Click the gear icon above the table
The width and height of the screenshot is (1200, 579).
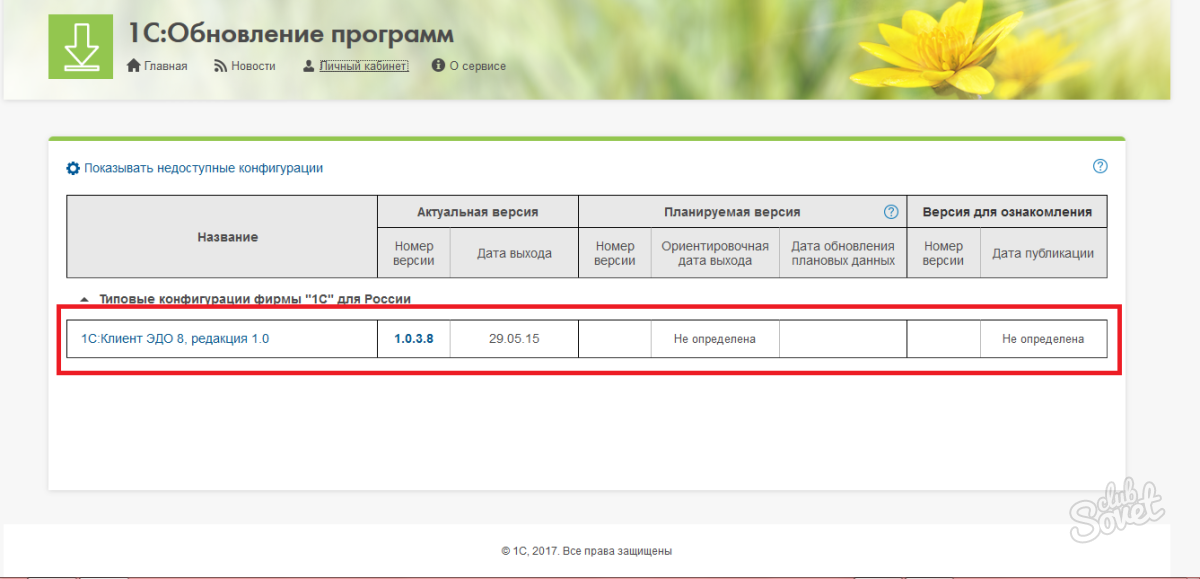[73, 168]
